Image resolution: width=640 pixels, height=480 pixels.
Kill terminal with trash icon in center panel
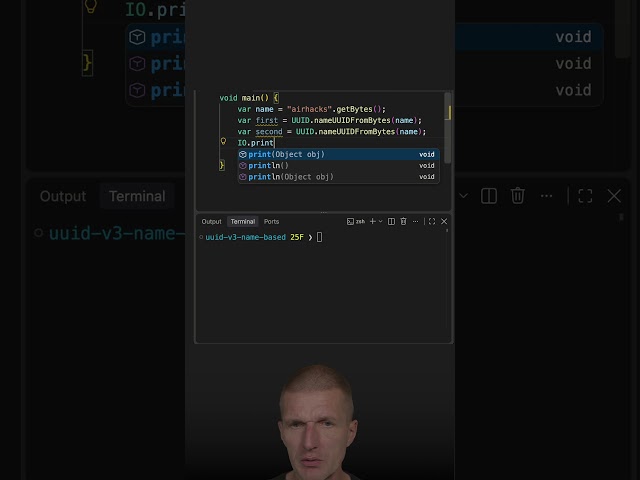(x=403, y=221)
